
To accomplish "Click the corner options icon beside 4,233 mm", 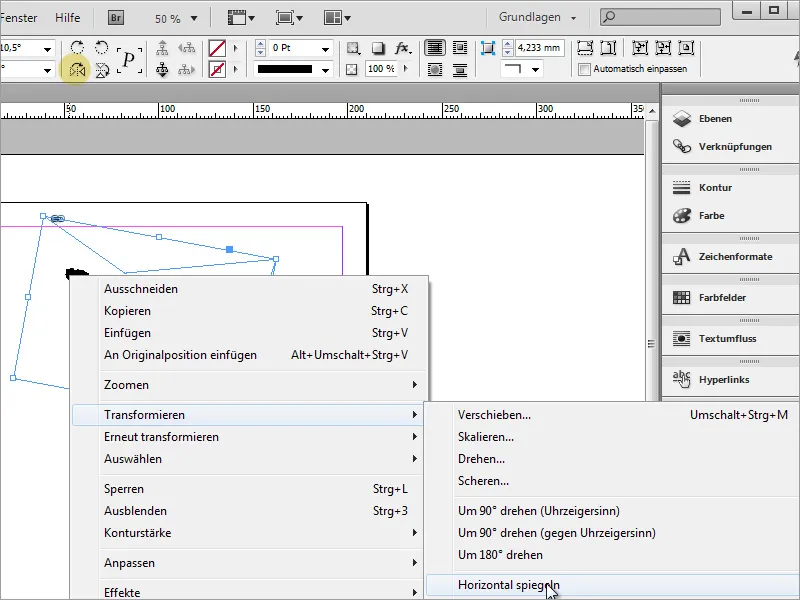I will (488, 48).
